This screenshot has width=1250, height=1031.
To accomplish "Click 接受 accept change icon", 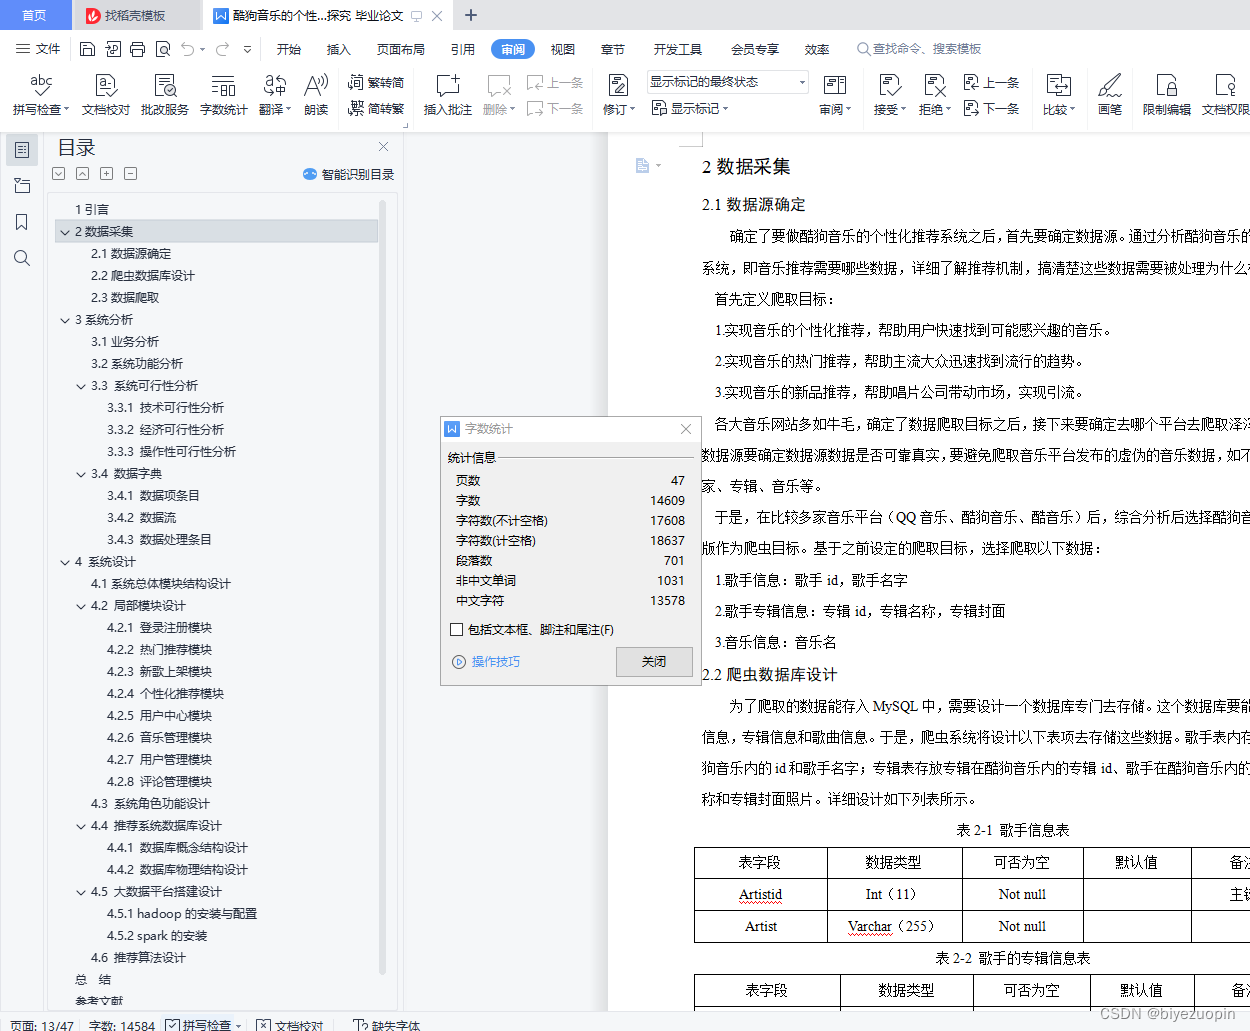I will pos(889,86).
